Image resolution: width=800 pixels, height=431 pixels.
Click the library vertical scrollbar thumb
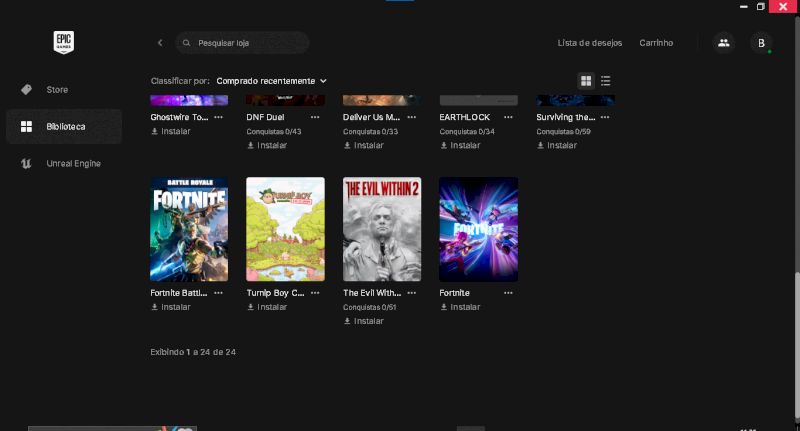[796, 345]
